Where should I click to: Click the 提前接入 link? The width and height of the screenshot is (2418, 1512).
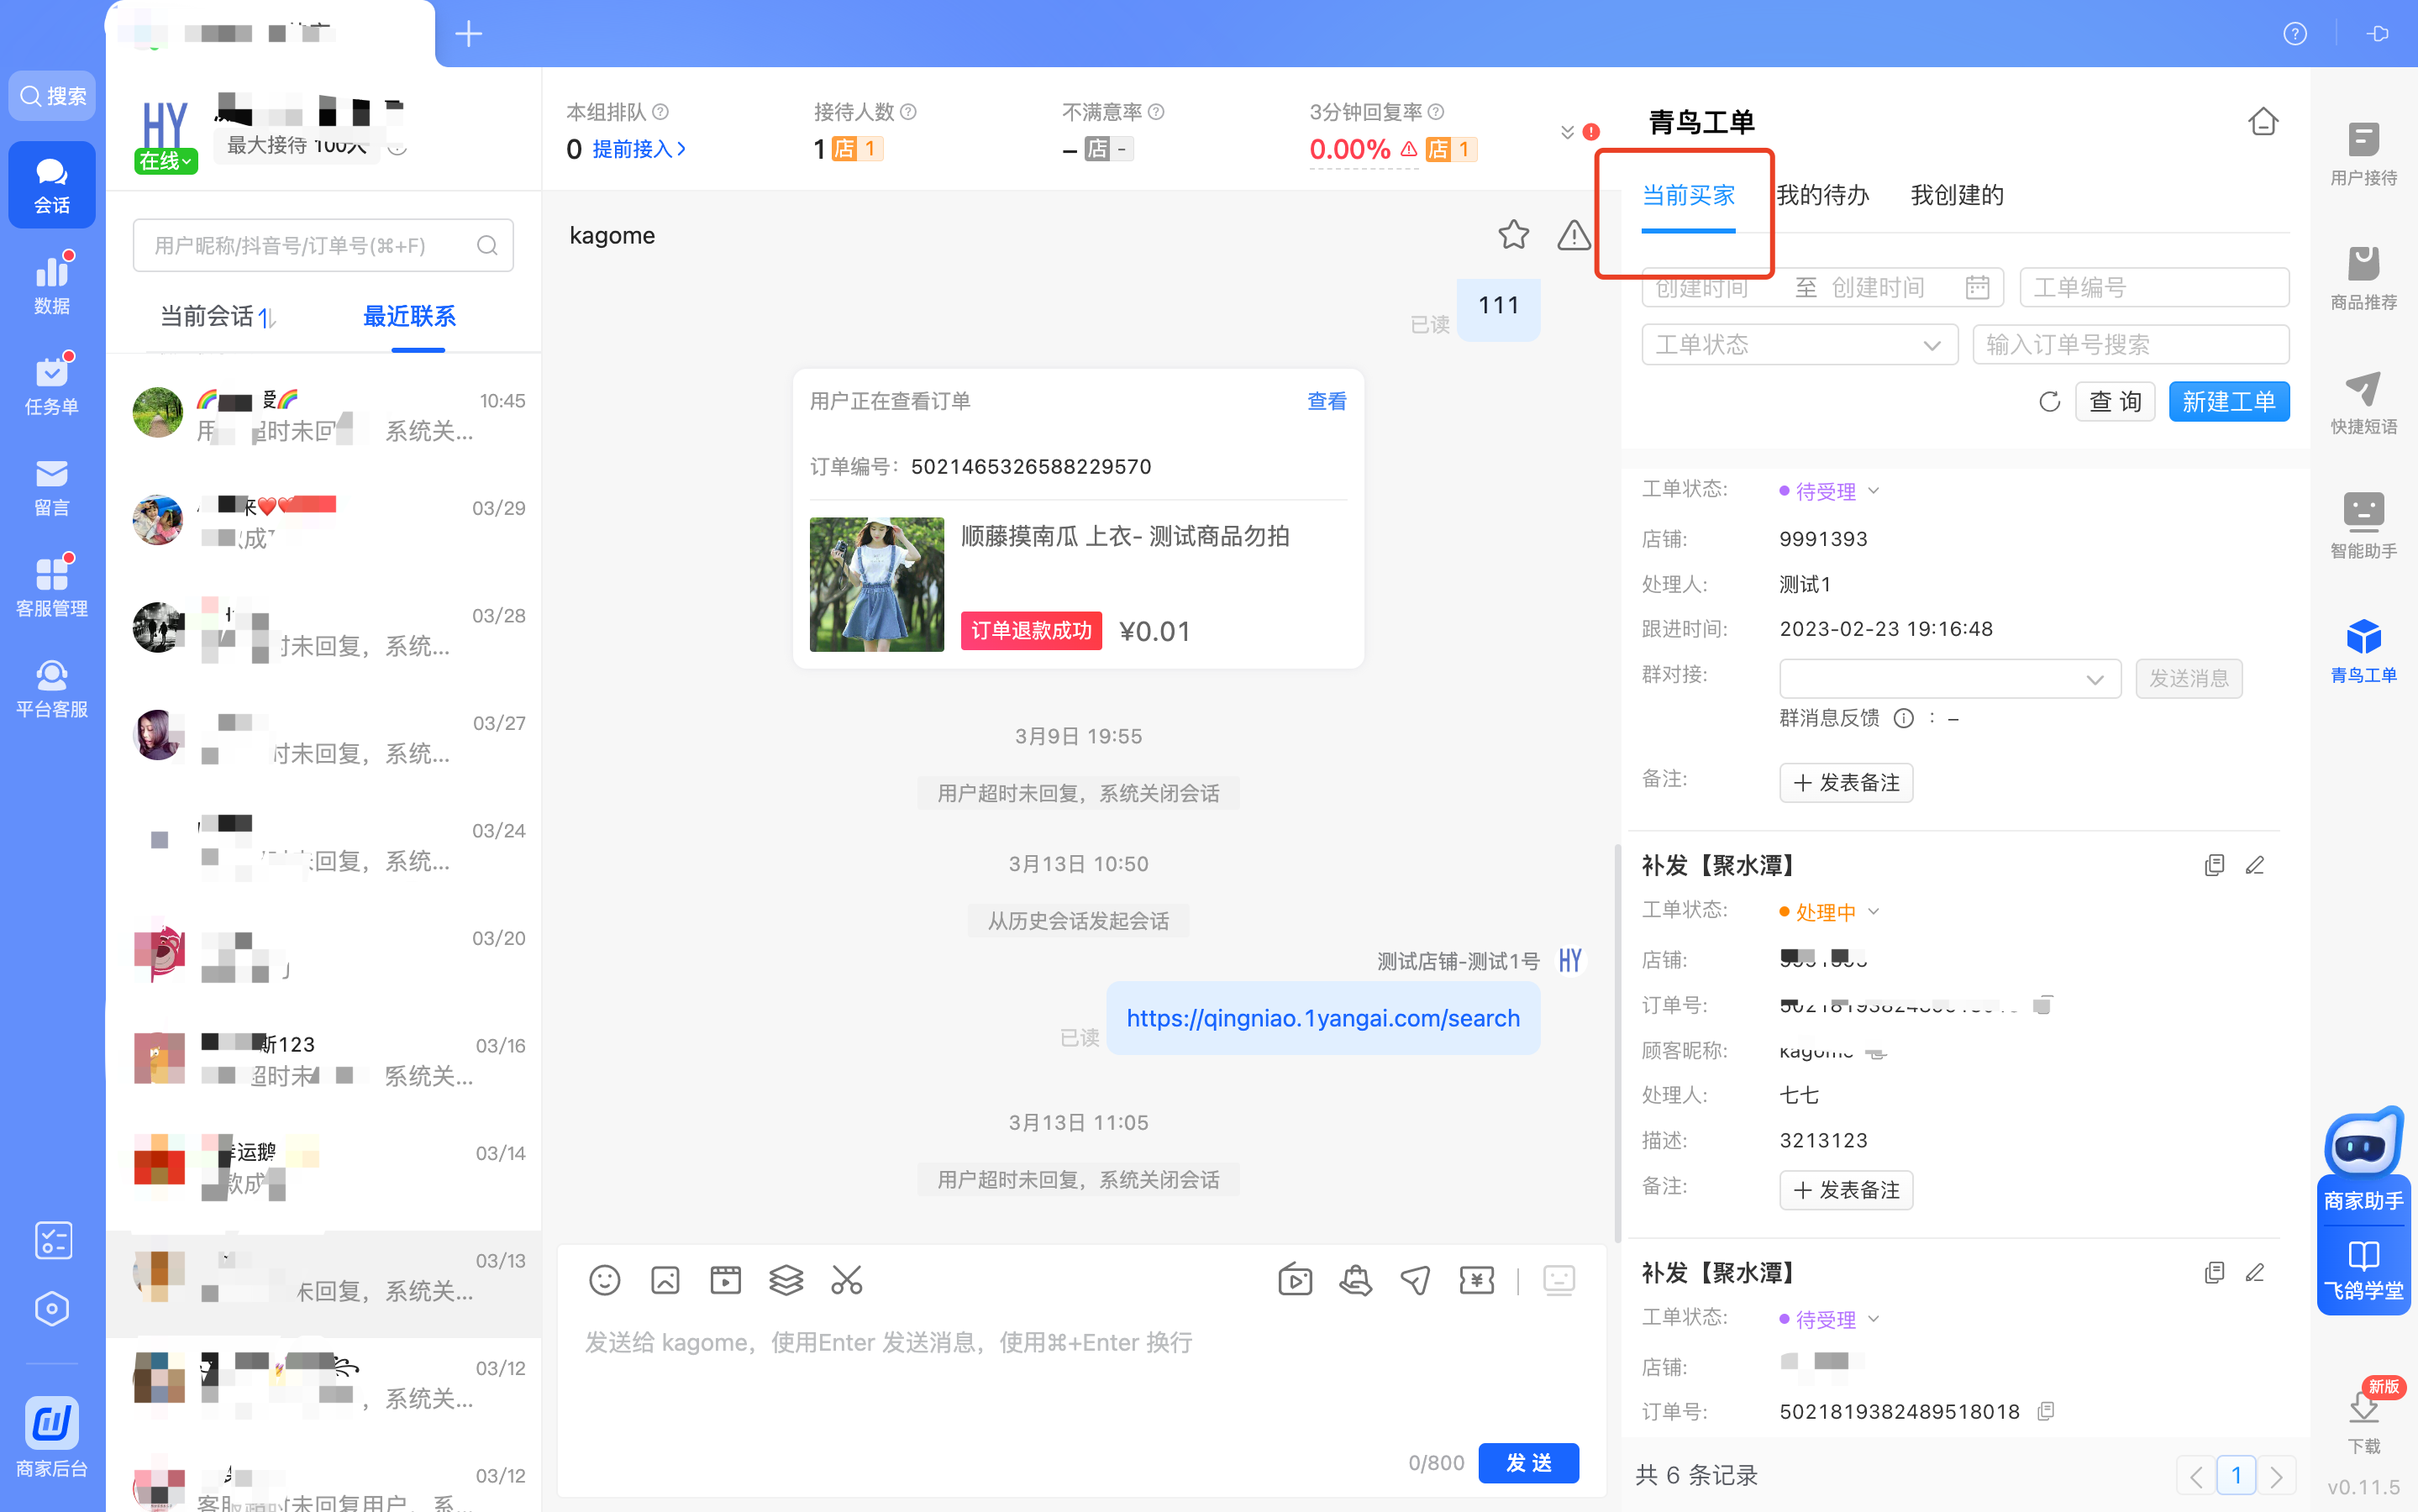[639, 149]
